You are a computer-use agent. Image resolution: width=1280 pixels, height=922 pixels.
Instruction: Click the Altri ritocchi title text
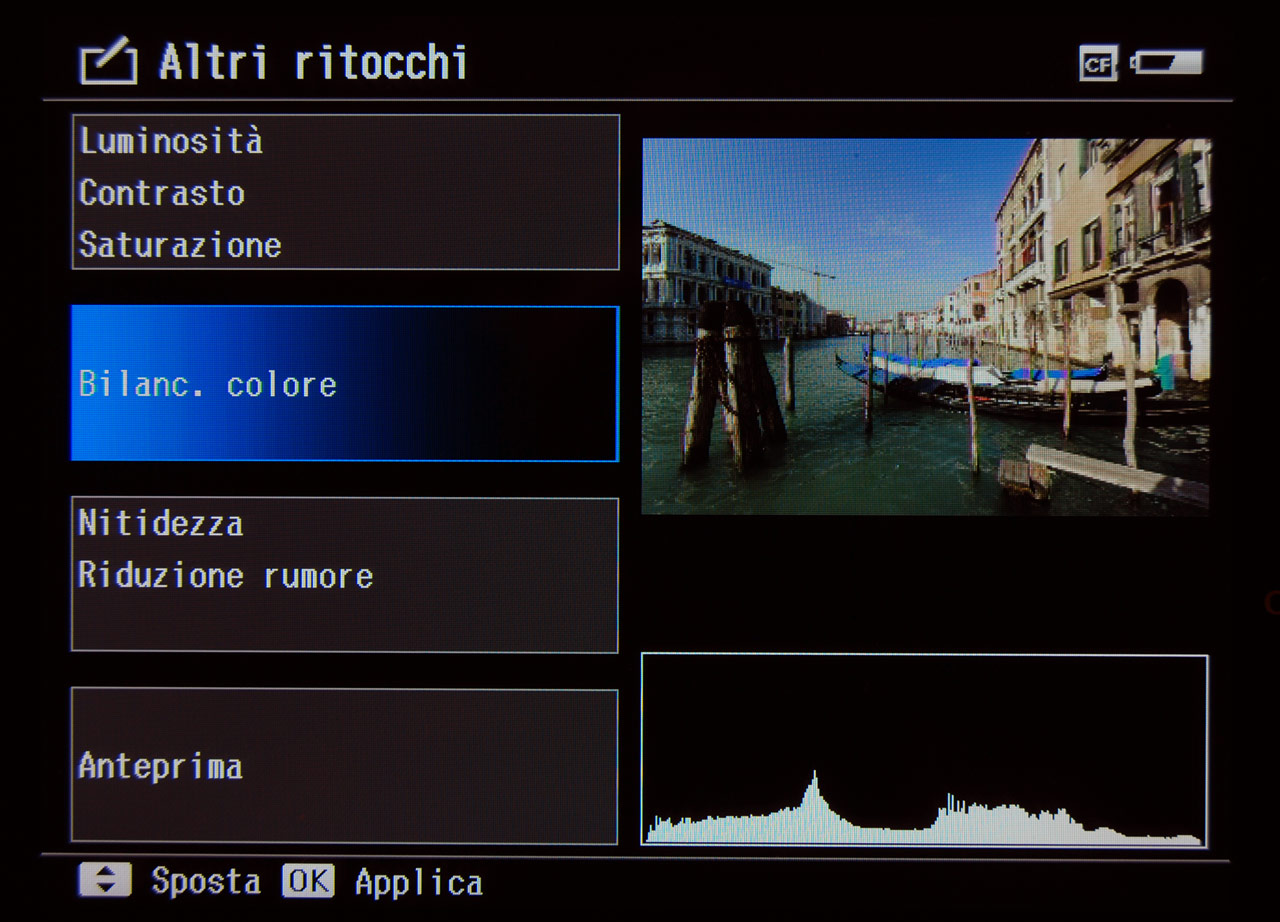[x=313, y=63]
